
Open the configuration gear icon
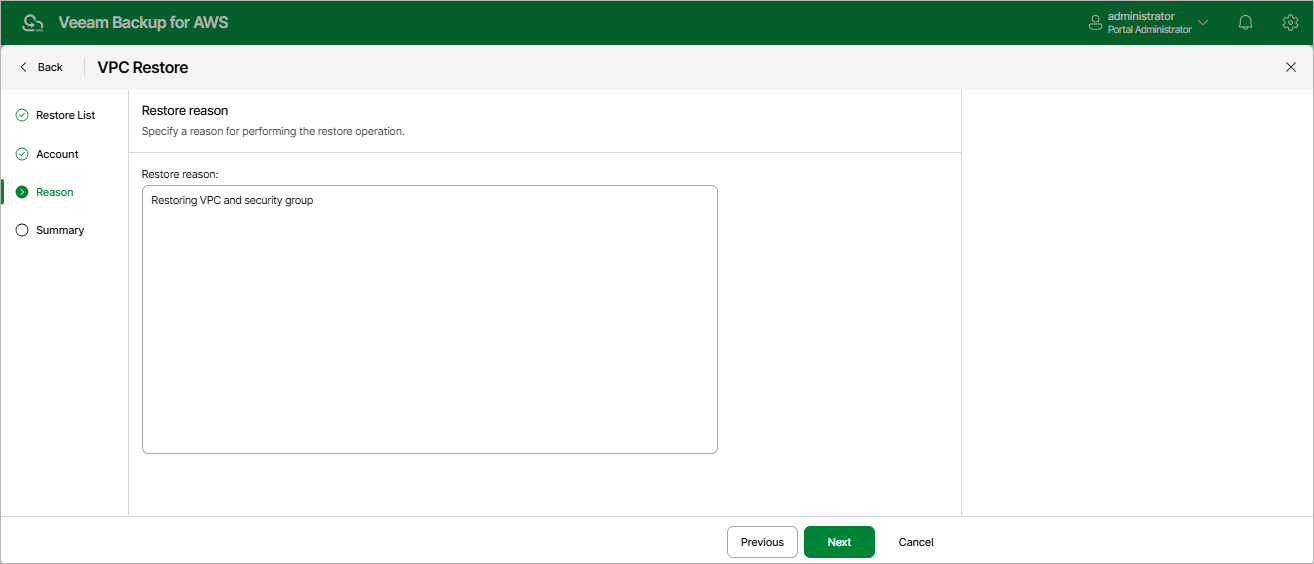tap(1290, 22)
